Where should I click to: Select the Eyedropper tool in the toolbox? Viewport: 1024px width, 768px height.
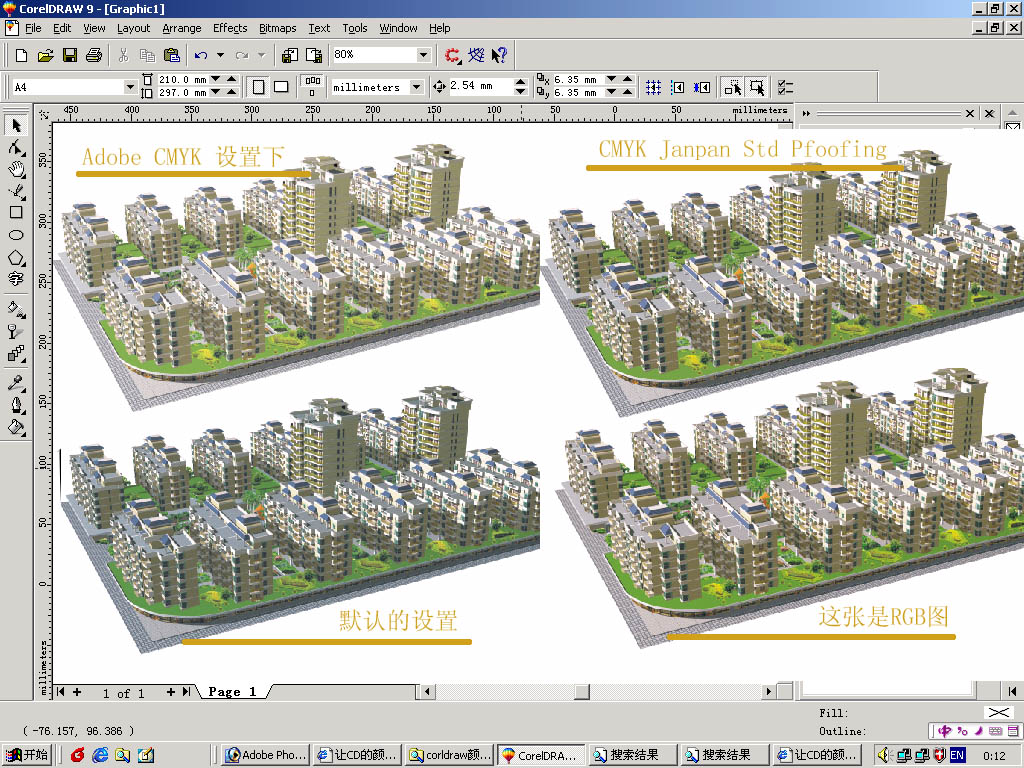coord(16,383)
